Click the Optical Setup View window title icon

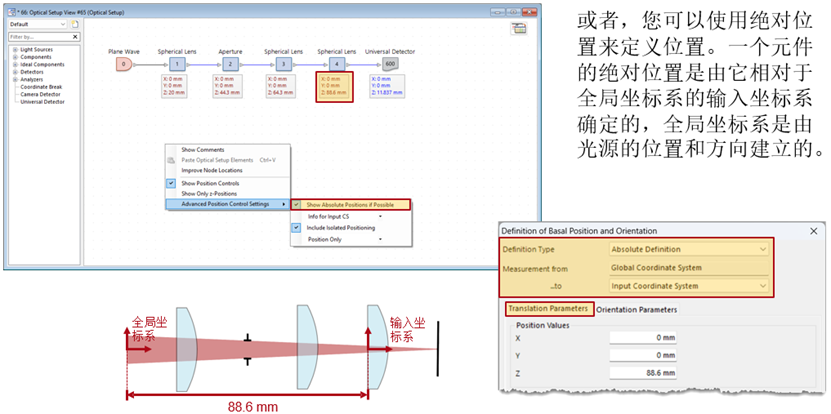click(12, 12)
